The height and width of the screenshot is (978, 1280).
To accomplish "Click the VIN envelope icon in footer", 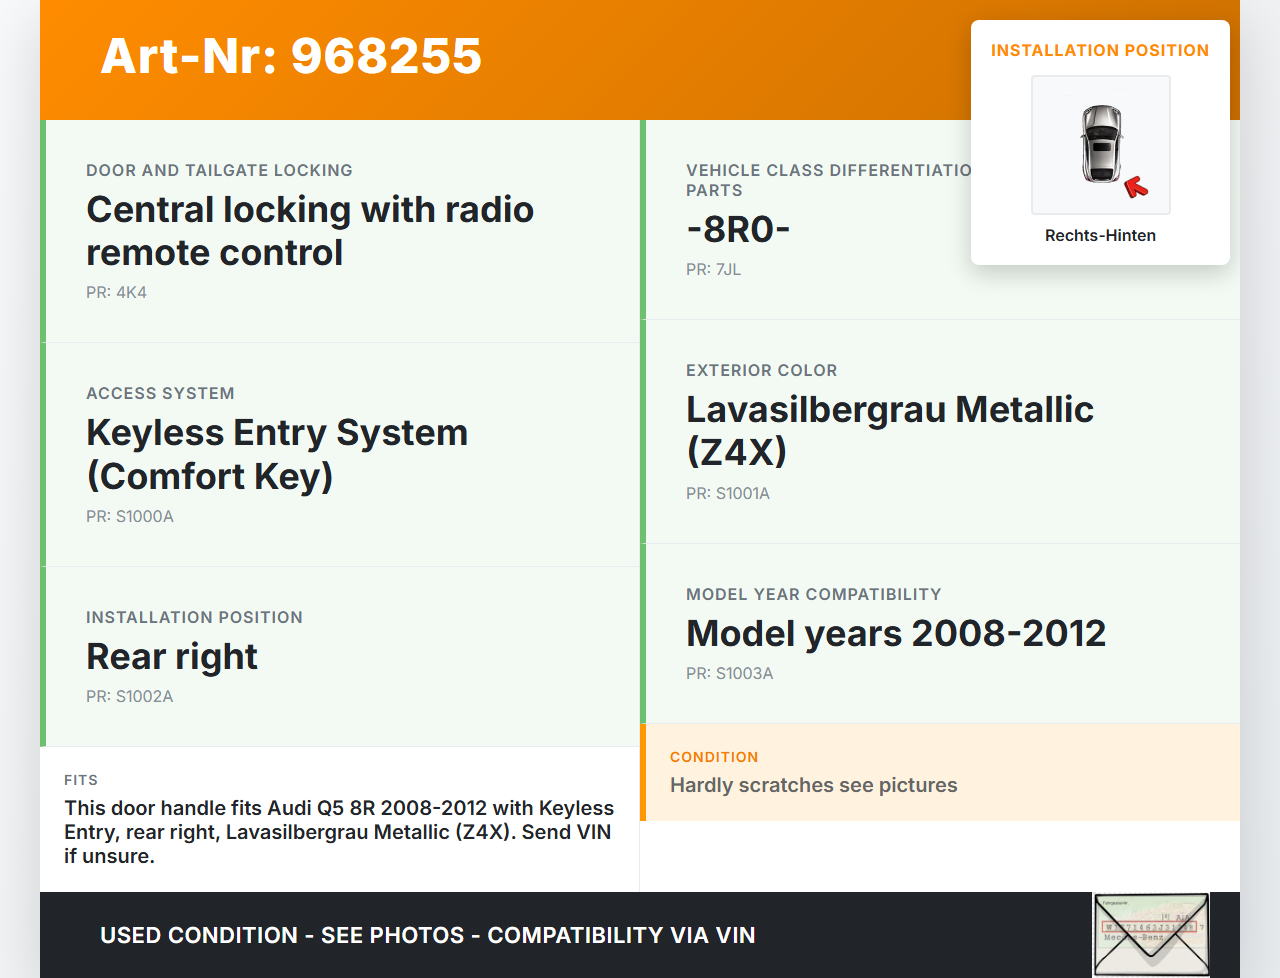I will (x=1151, y=935).
